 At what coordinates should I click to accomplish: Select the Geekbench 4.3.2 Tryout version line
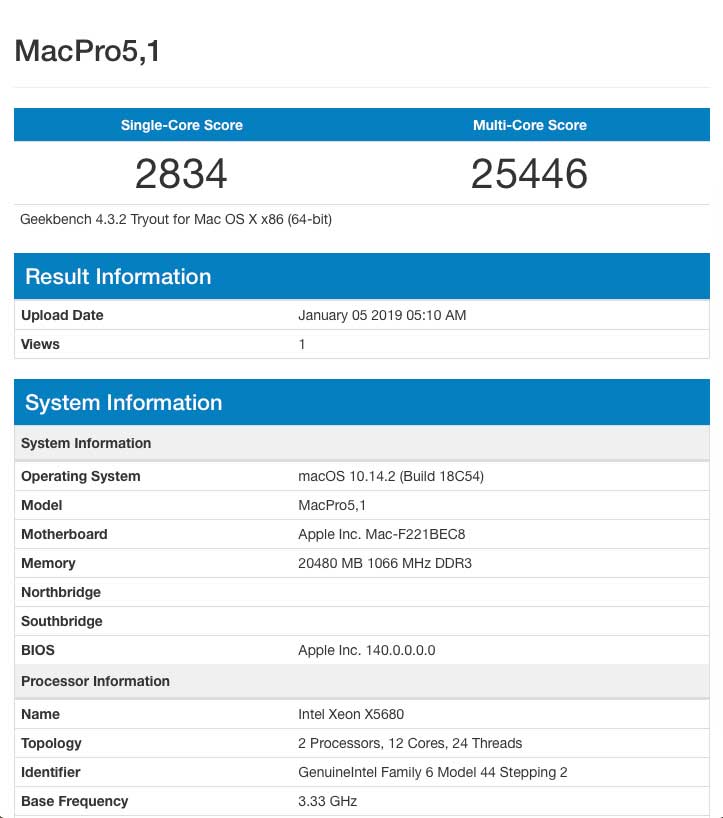176,219
